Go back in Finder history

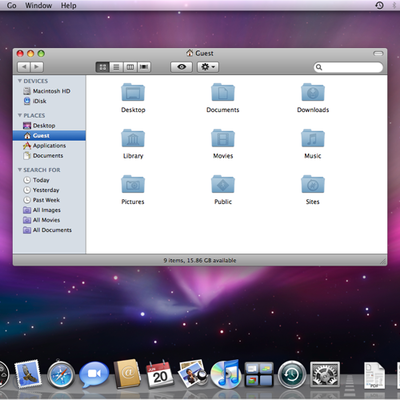tap(24, 67)
